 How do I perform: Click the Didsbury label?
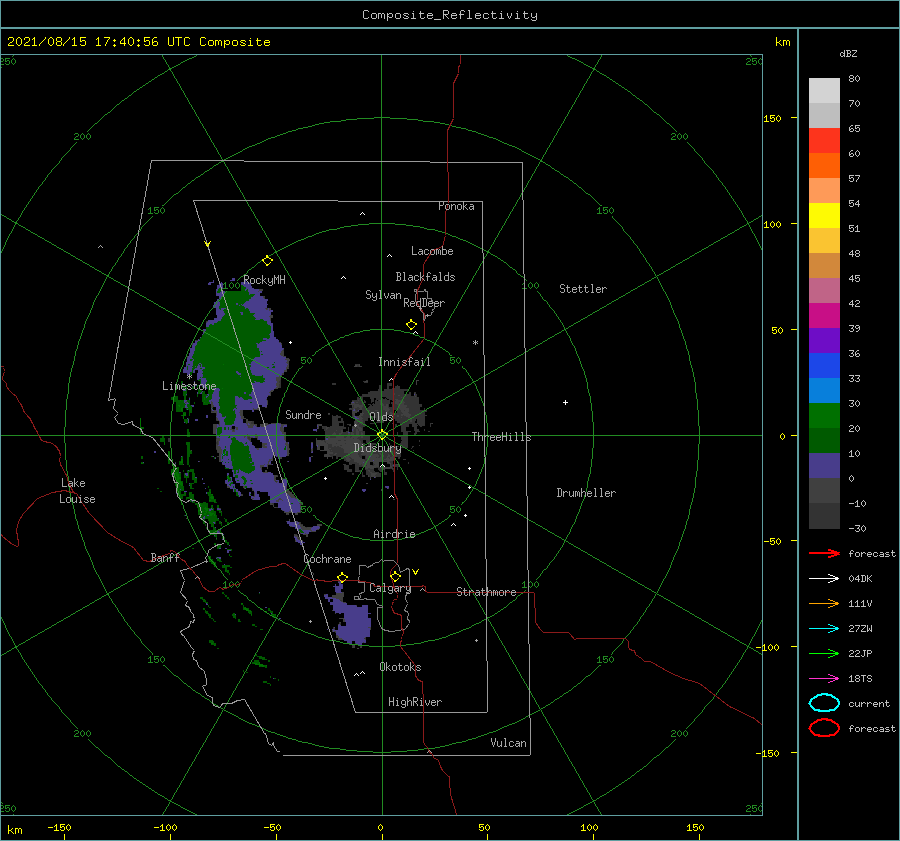tap(378, 448)
